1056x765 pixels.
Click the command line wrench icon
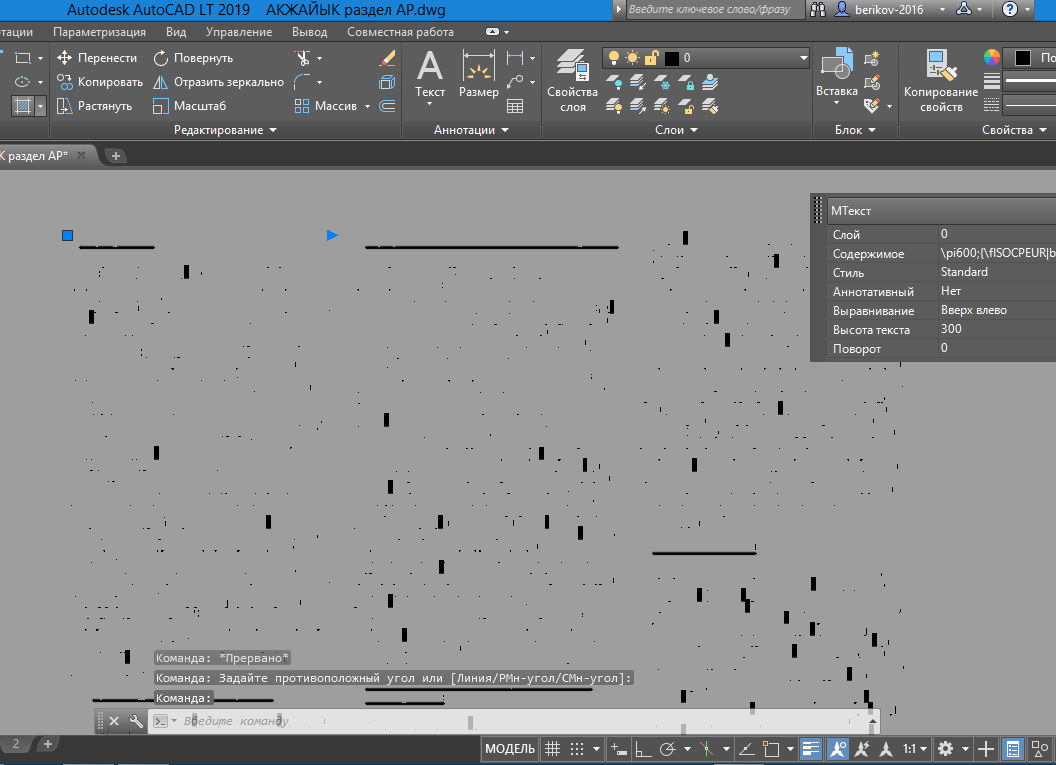click(x=136, y=721)
